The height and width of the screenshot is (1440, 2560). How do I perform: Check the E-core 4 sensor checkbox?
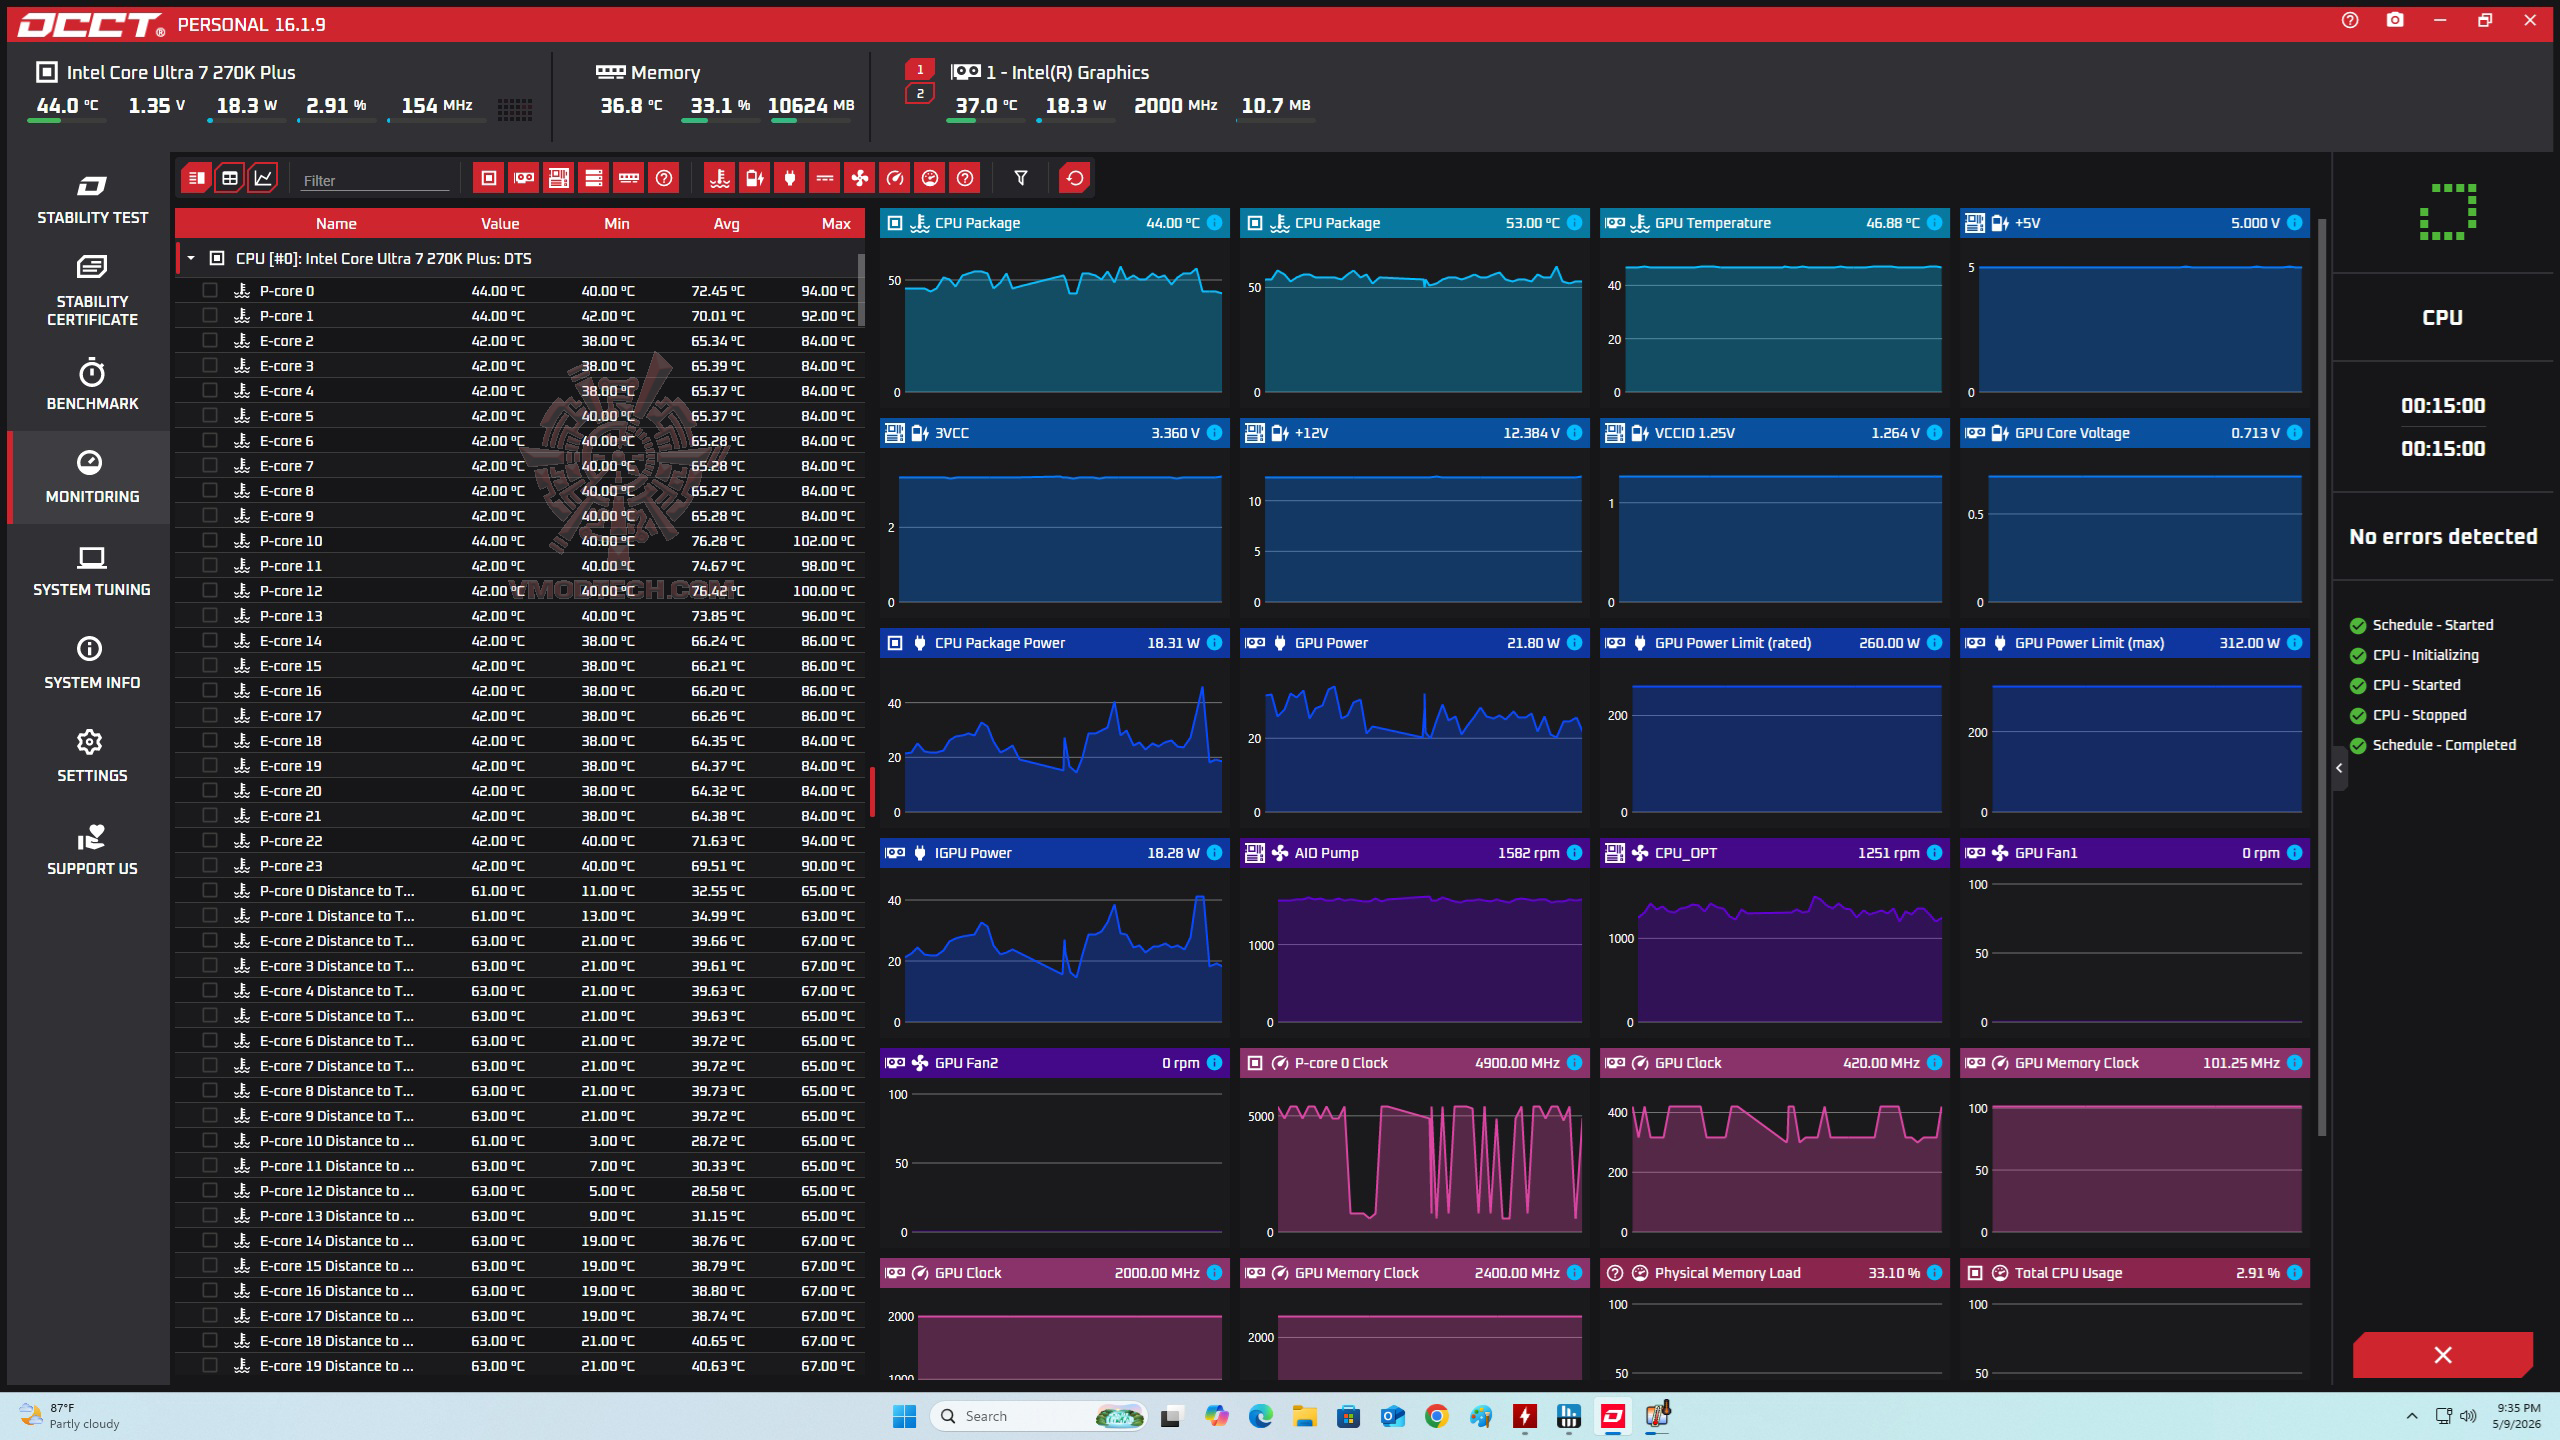pyautogui.click(x=209, y=391)
